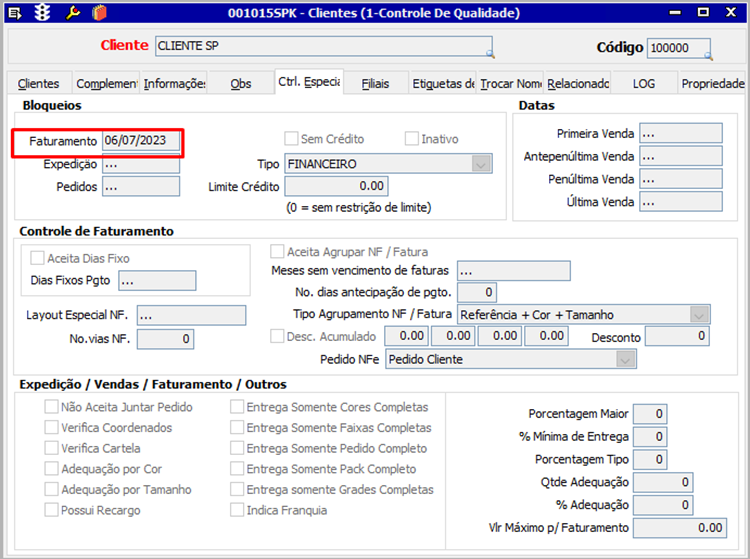Image resolution: width=750 pixels, height=559 pixels.
Task: Click the Cliente name input field
Action: pyautogui.click(x=323, y=46)
